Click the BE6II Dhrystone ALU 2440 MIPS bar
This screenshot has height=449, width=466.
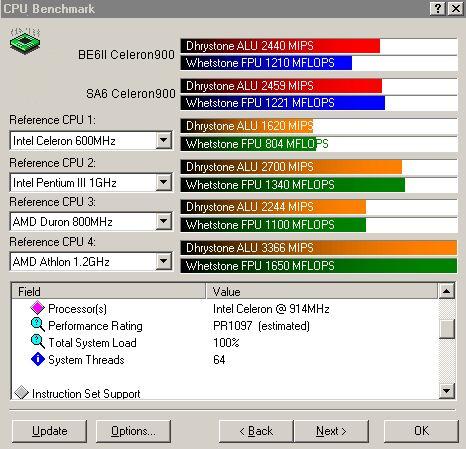(x=280, y=46)
